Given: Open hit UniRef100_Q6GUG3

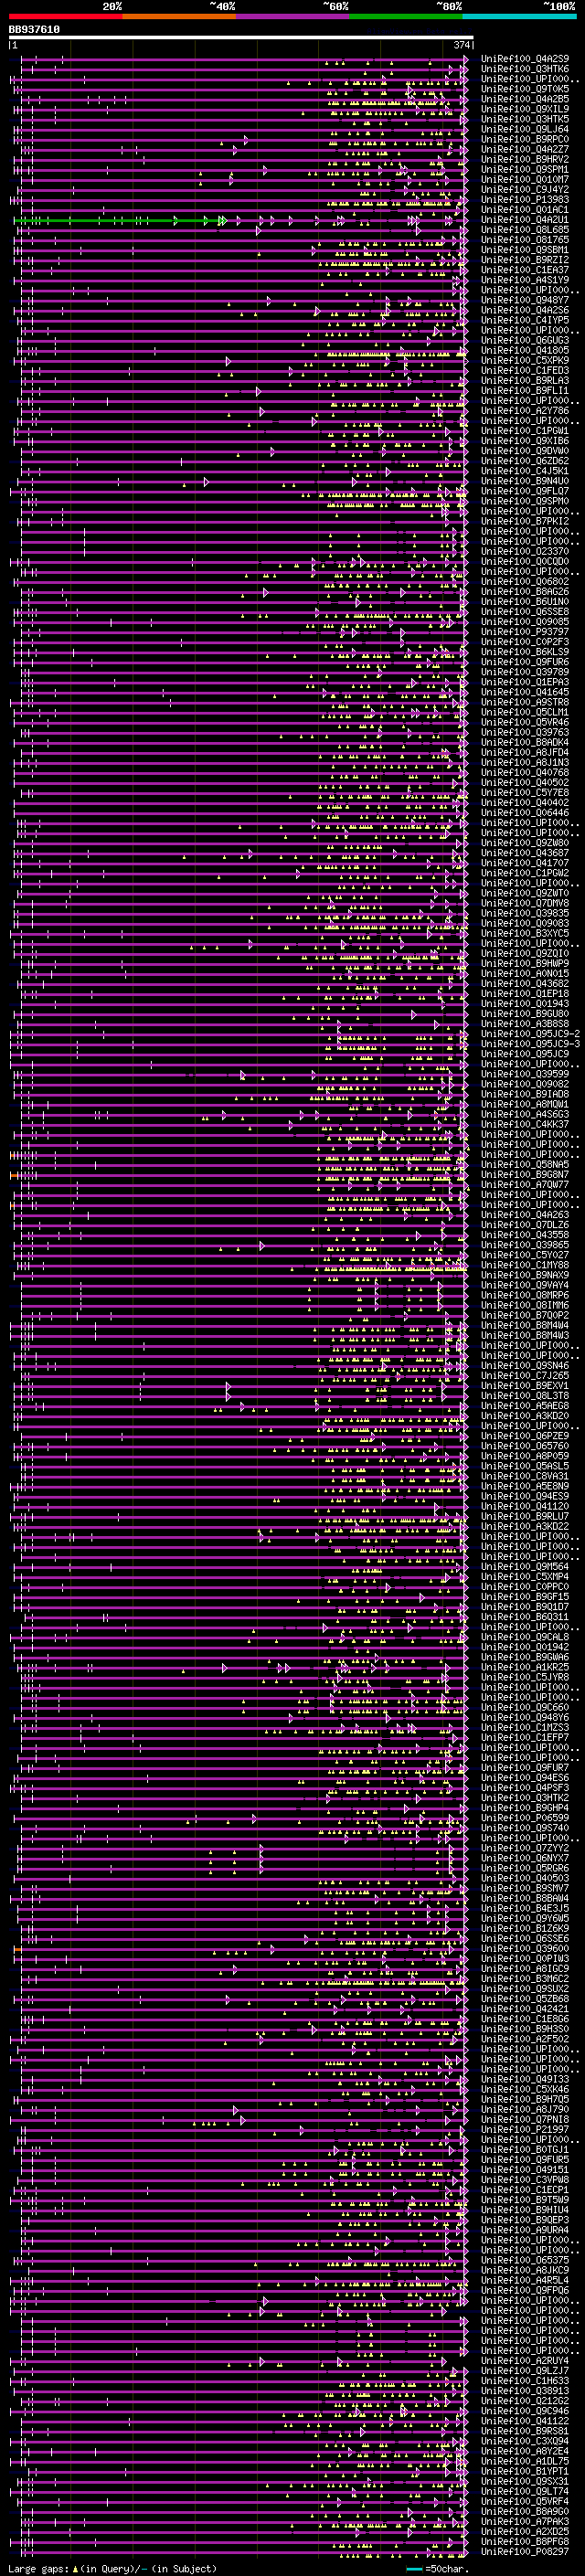Looking at the screenshot, I should pyautogui.click(x=525, y=340).
